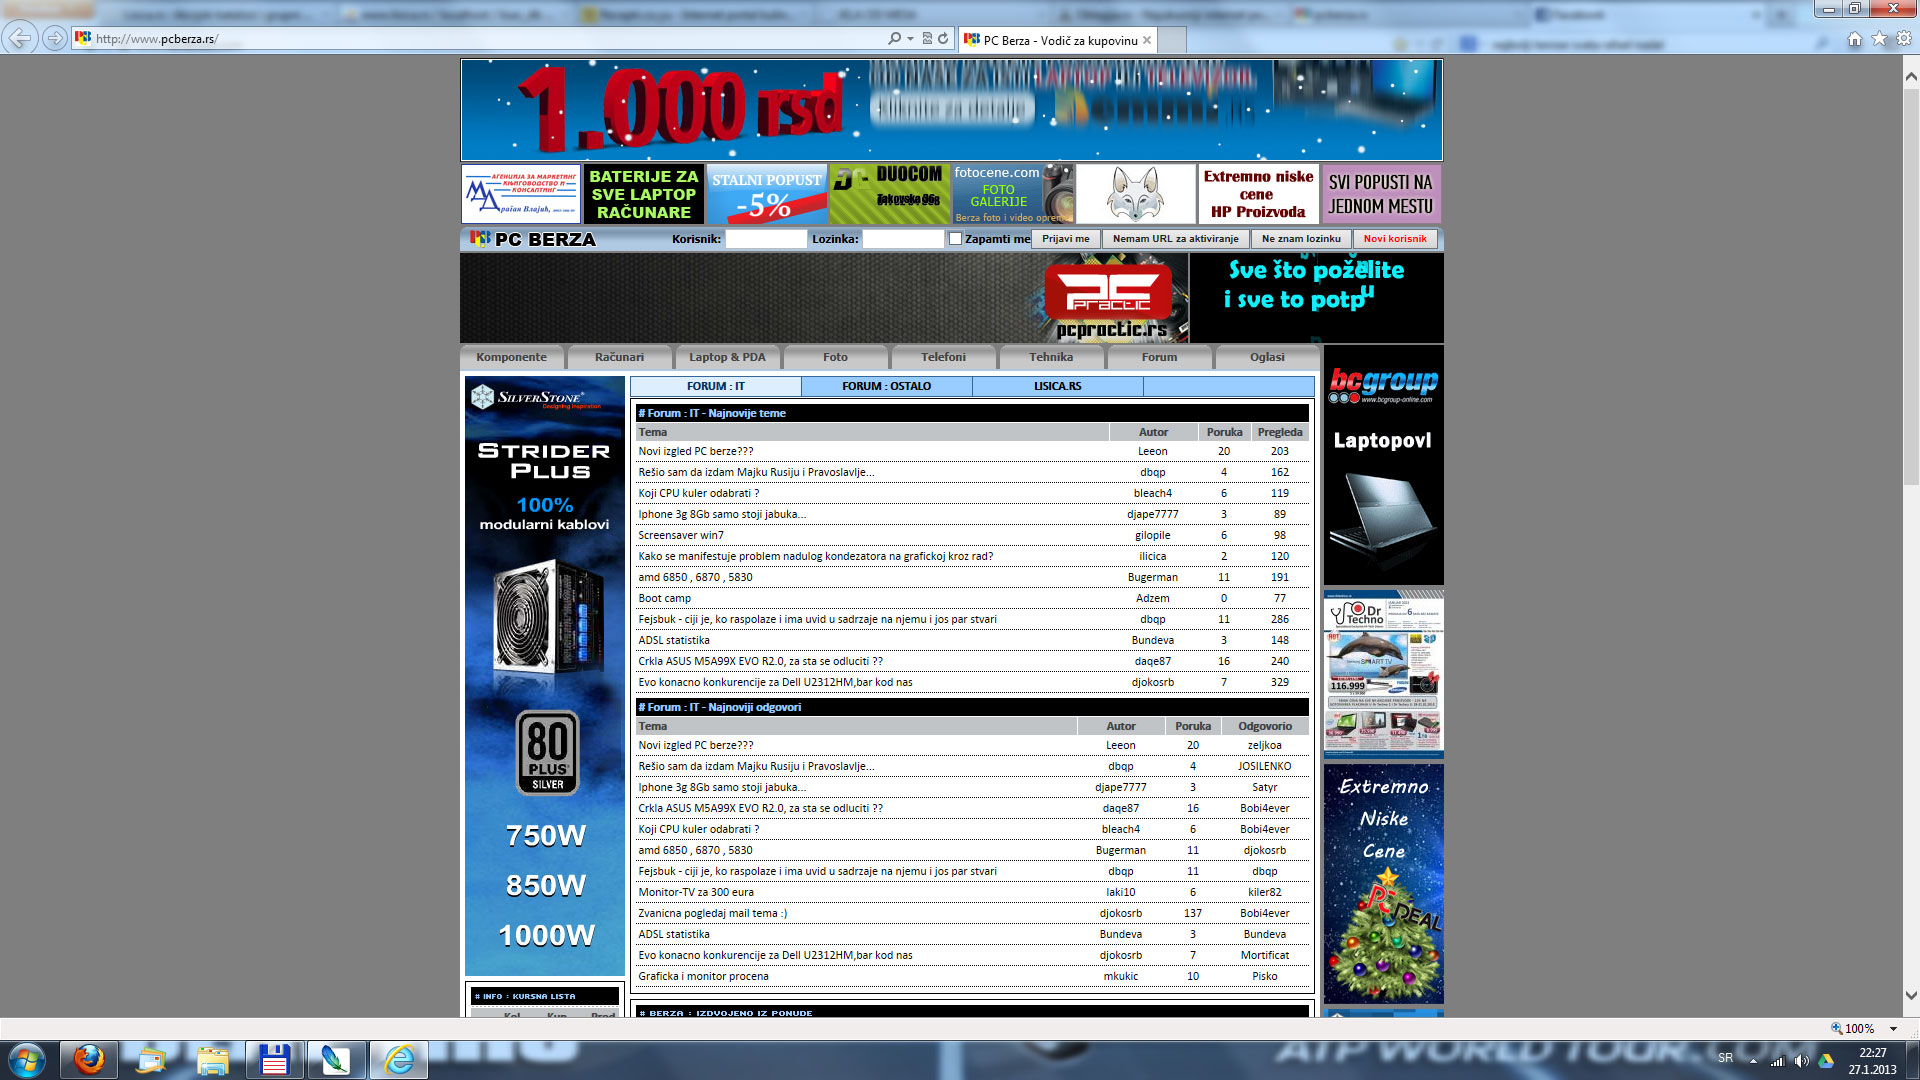The width and height of the screenshot is (1920, 1080).
Task: Tick the Zapamti me checkbox
Action: coord(955,238)
